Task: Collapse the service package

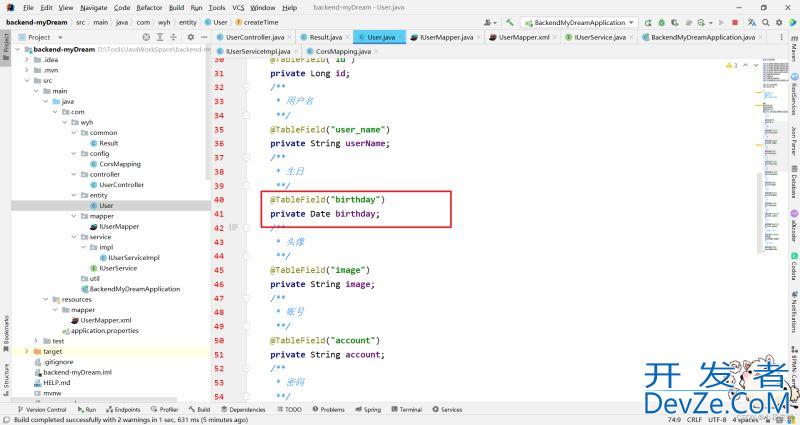Action: click(x=74, y=237)
